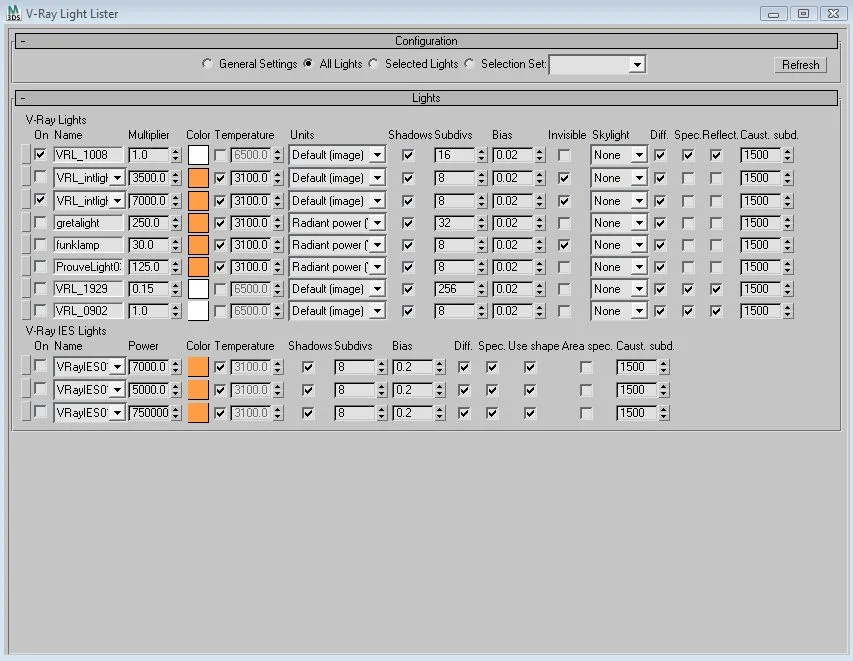
Task: Toggle the Invisible checkbox for funklamp
Action: click(564, 245)
